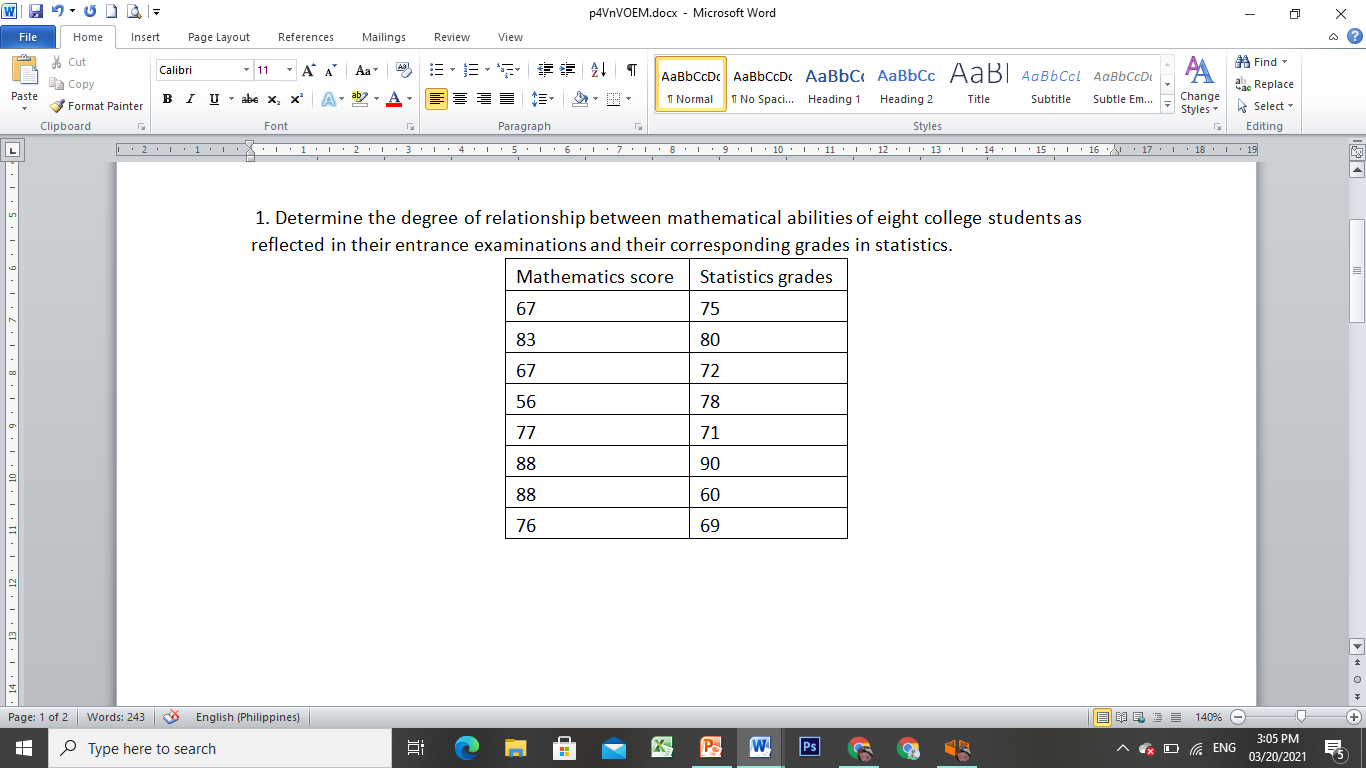Click Words: 243 in status bar

coord(116,717)
